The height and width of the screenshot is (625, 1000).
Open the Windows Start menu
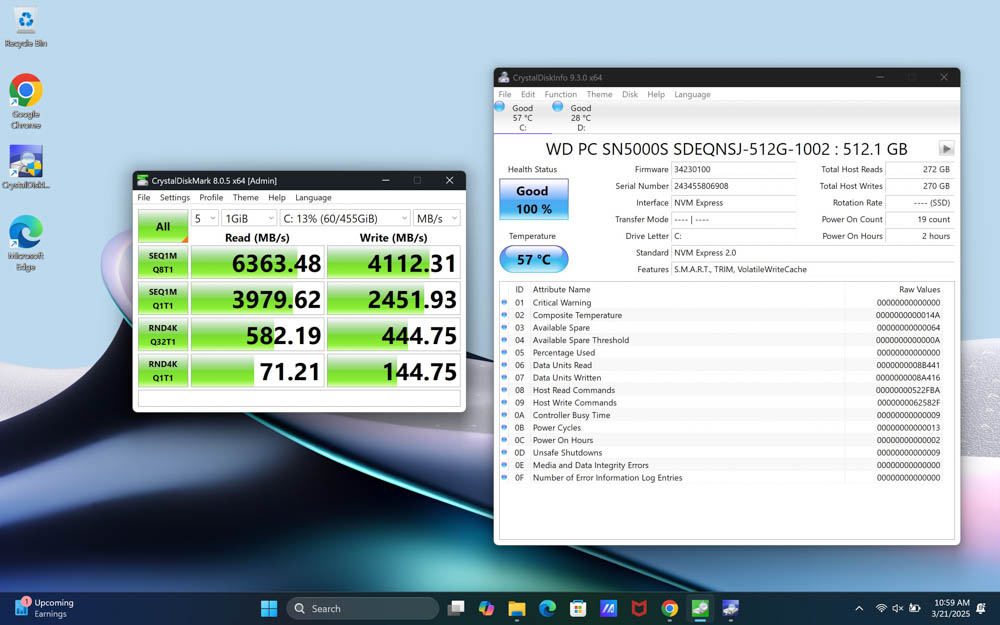click(269, 608)
